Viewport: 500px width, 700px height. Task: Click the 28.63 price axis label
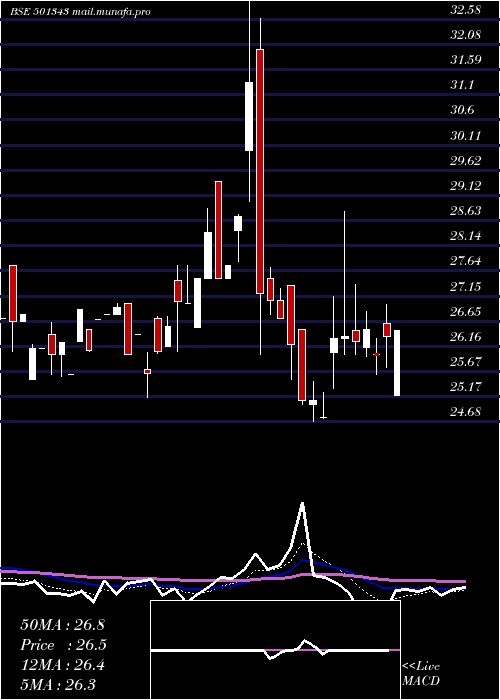[466, 210]
